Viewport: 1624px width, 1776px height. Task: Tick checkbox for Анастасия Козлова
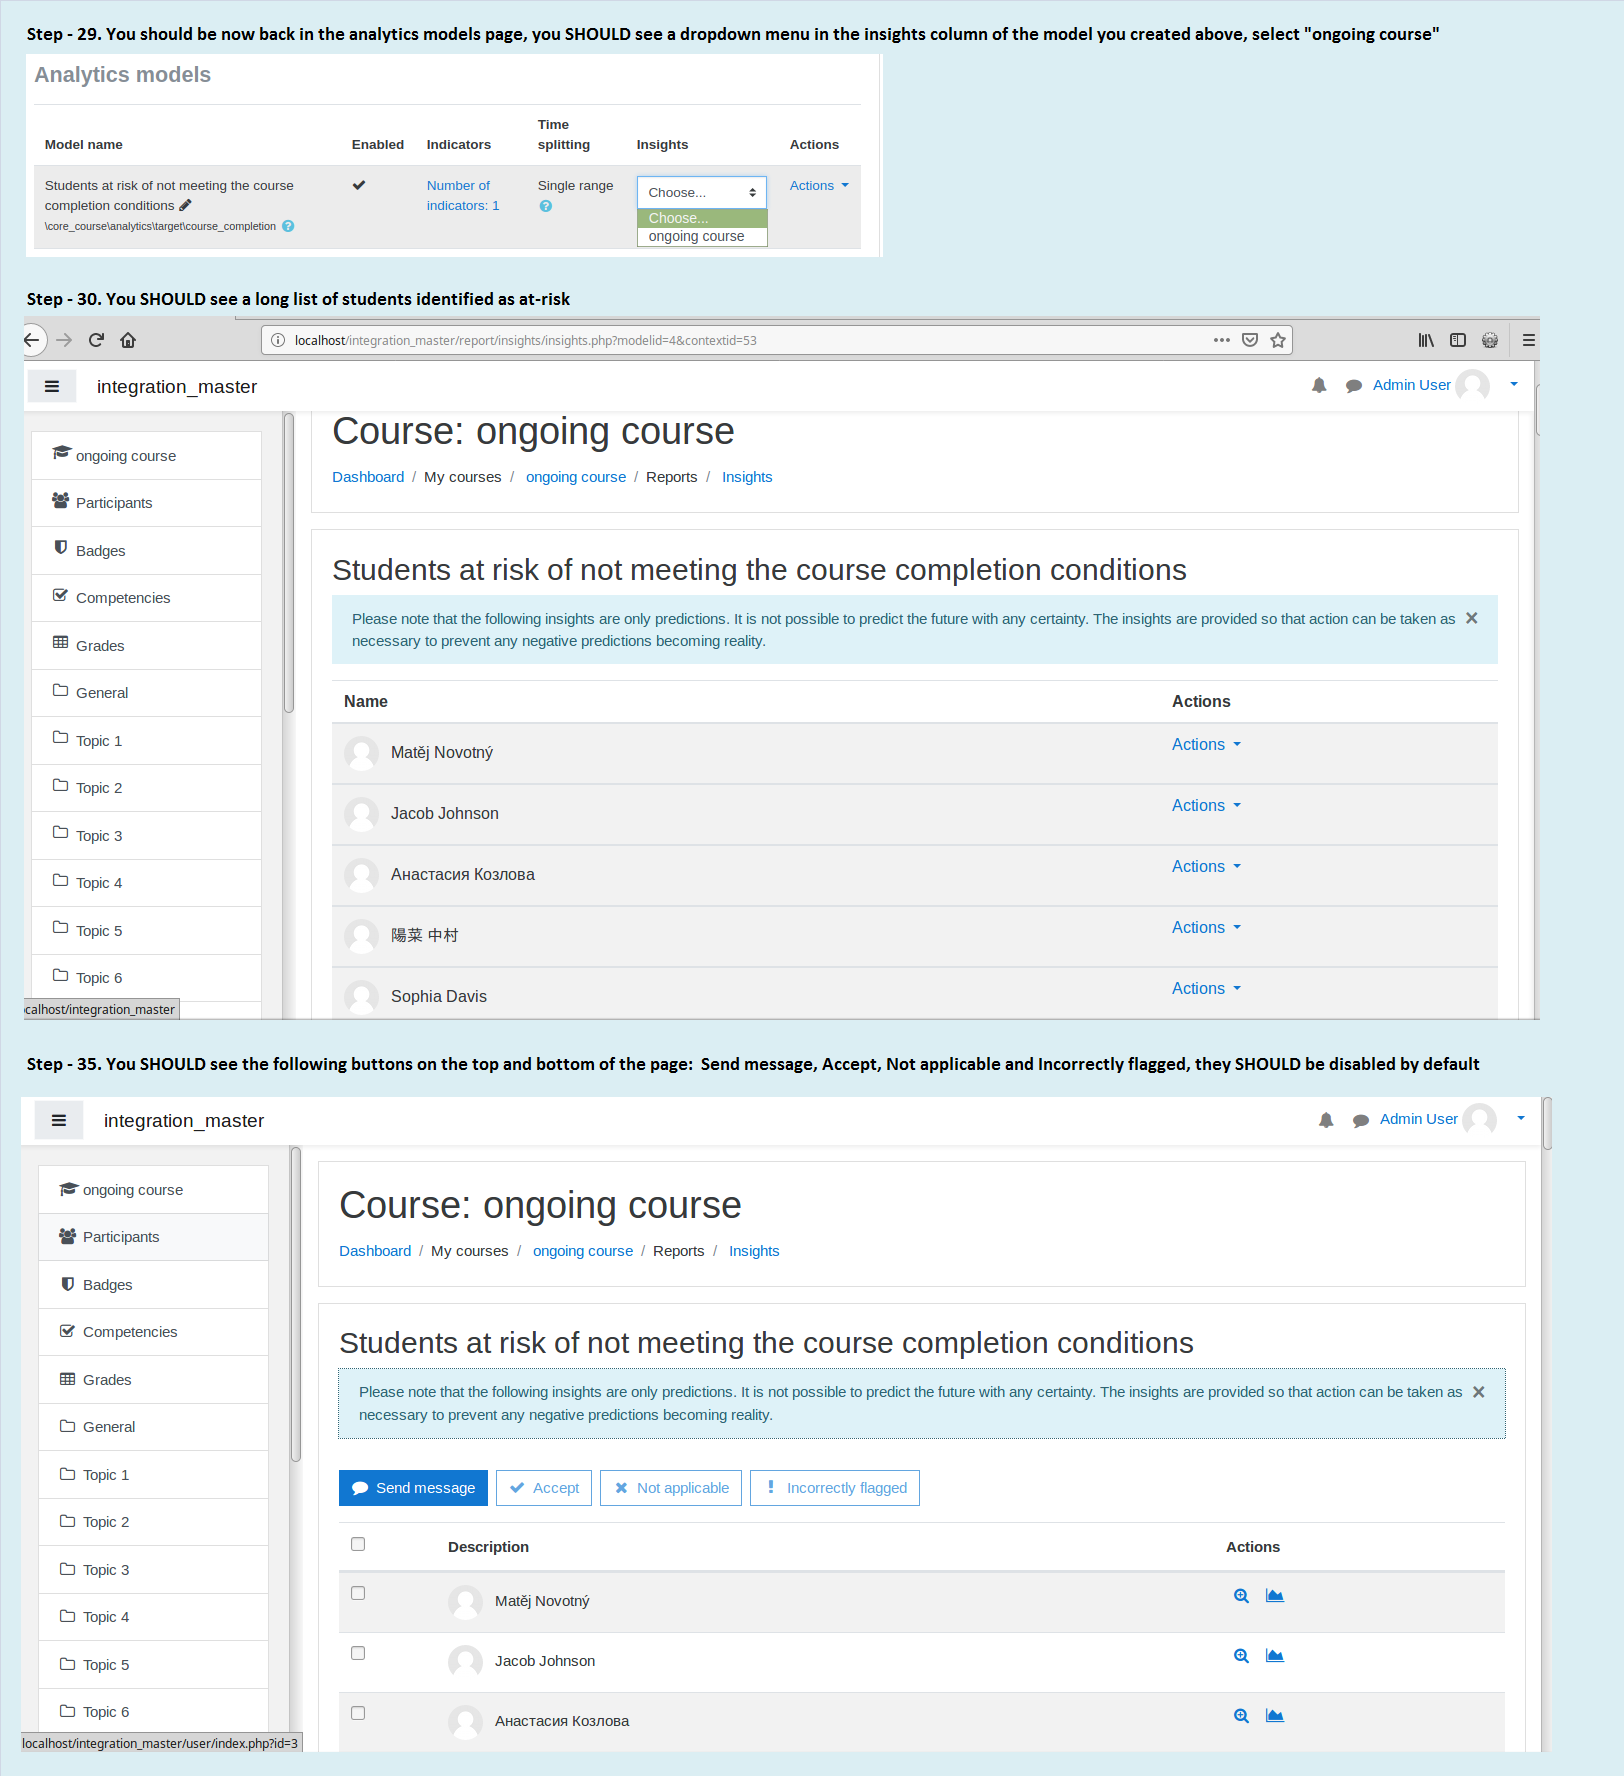click(x=358, y=1713)
